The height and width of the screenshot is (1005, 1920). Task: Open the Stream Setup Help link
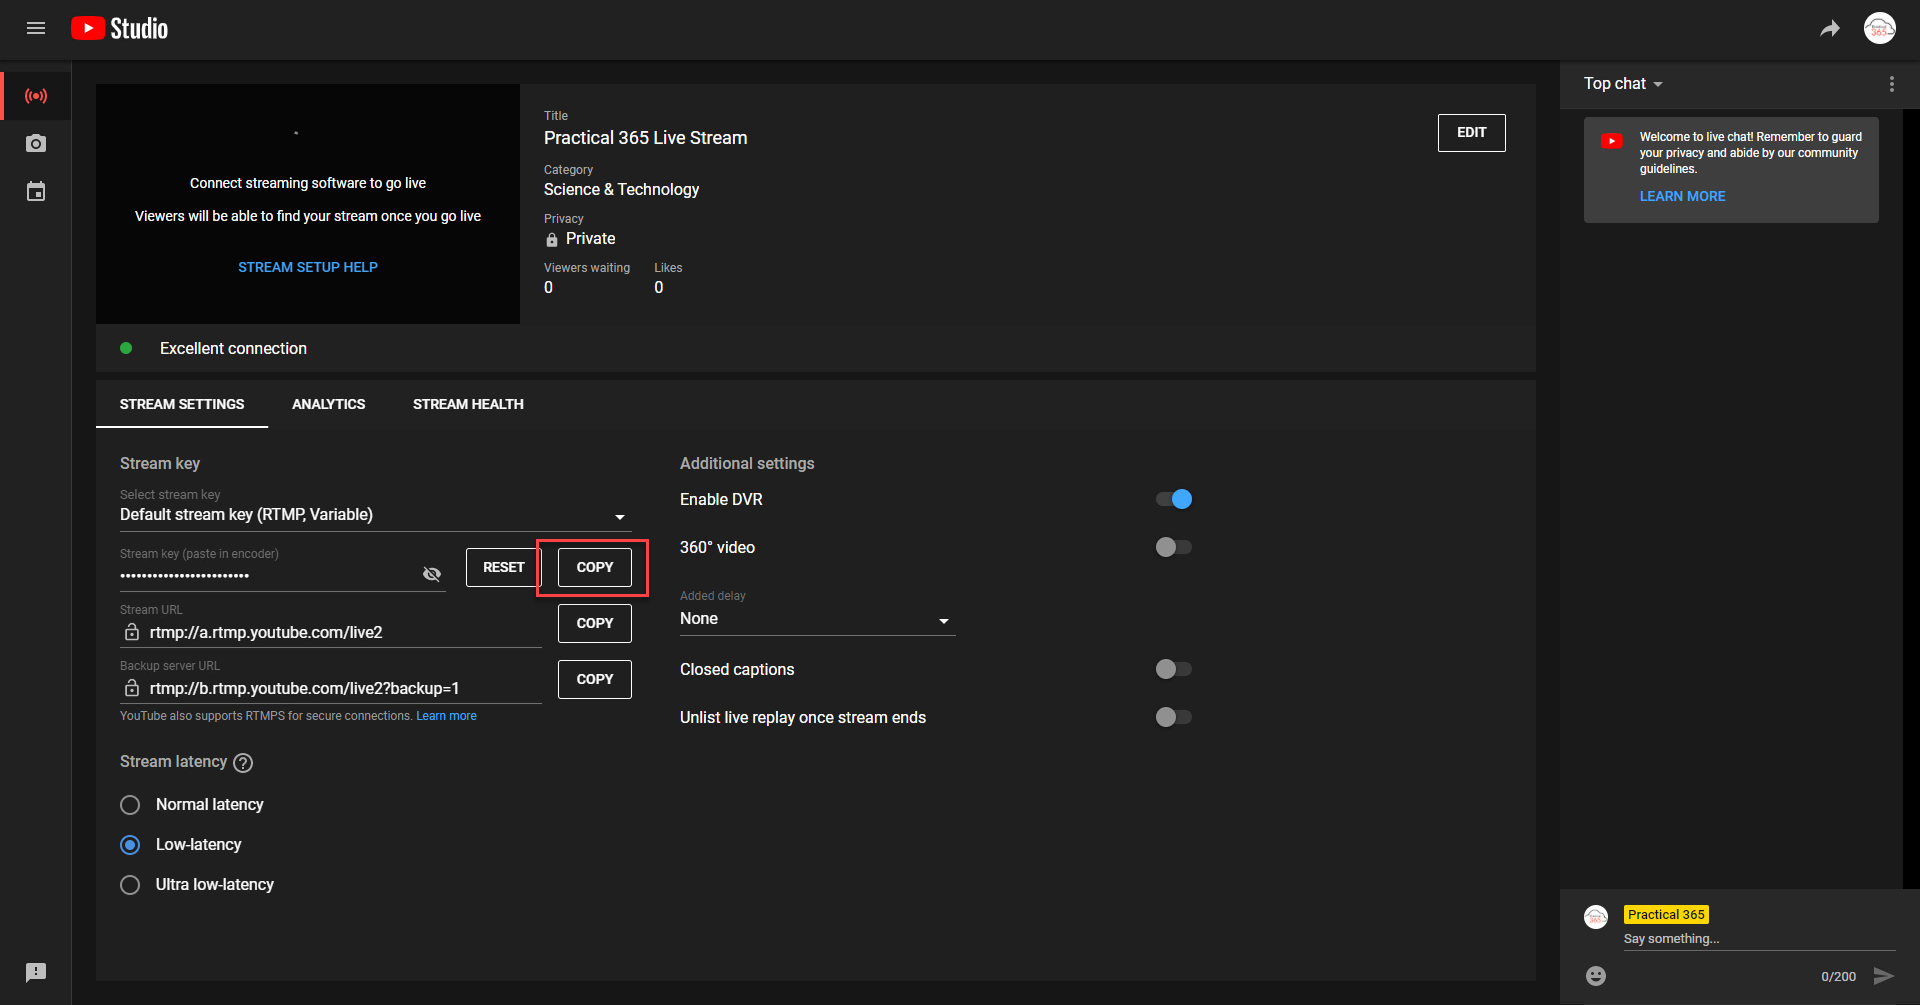pyautogui.click(x=307, y=266)
